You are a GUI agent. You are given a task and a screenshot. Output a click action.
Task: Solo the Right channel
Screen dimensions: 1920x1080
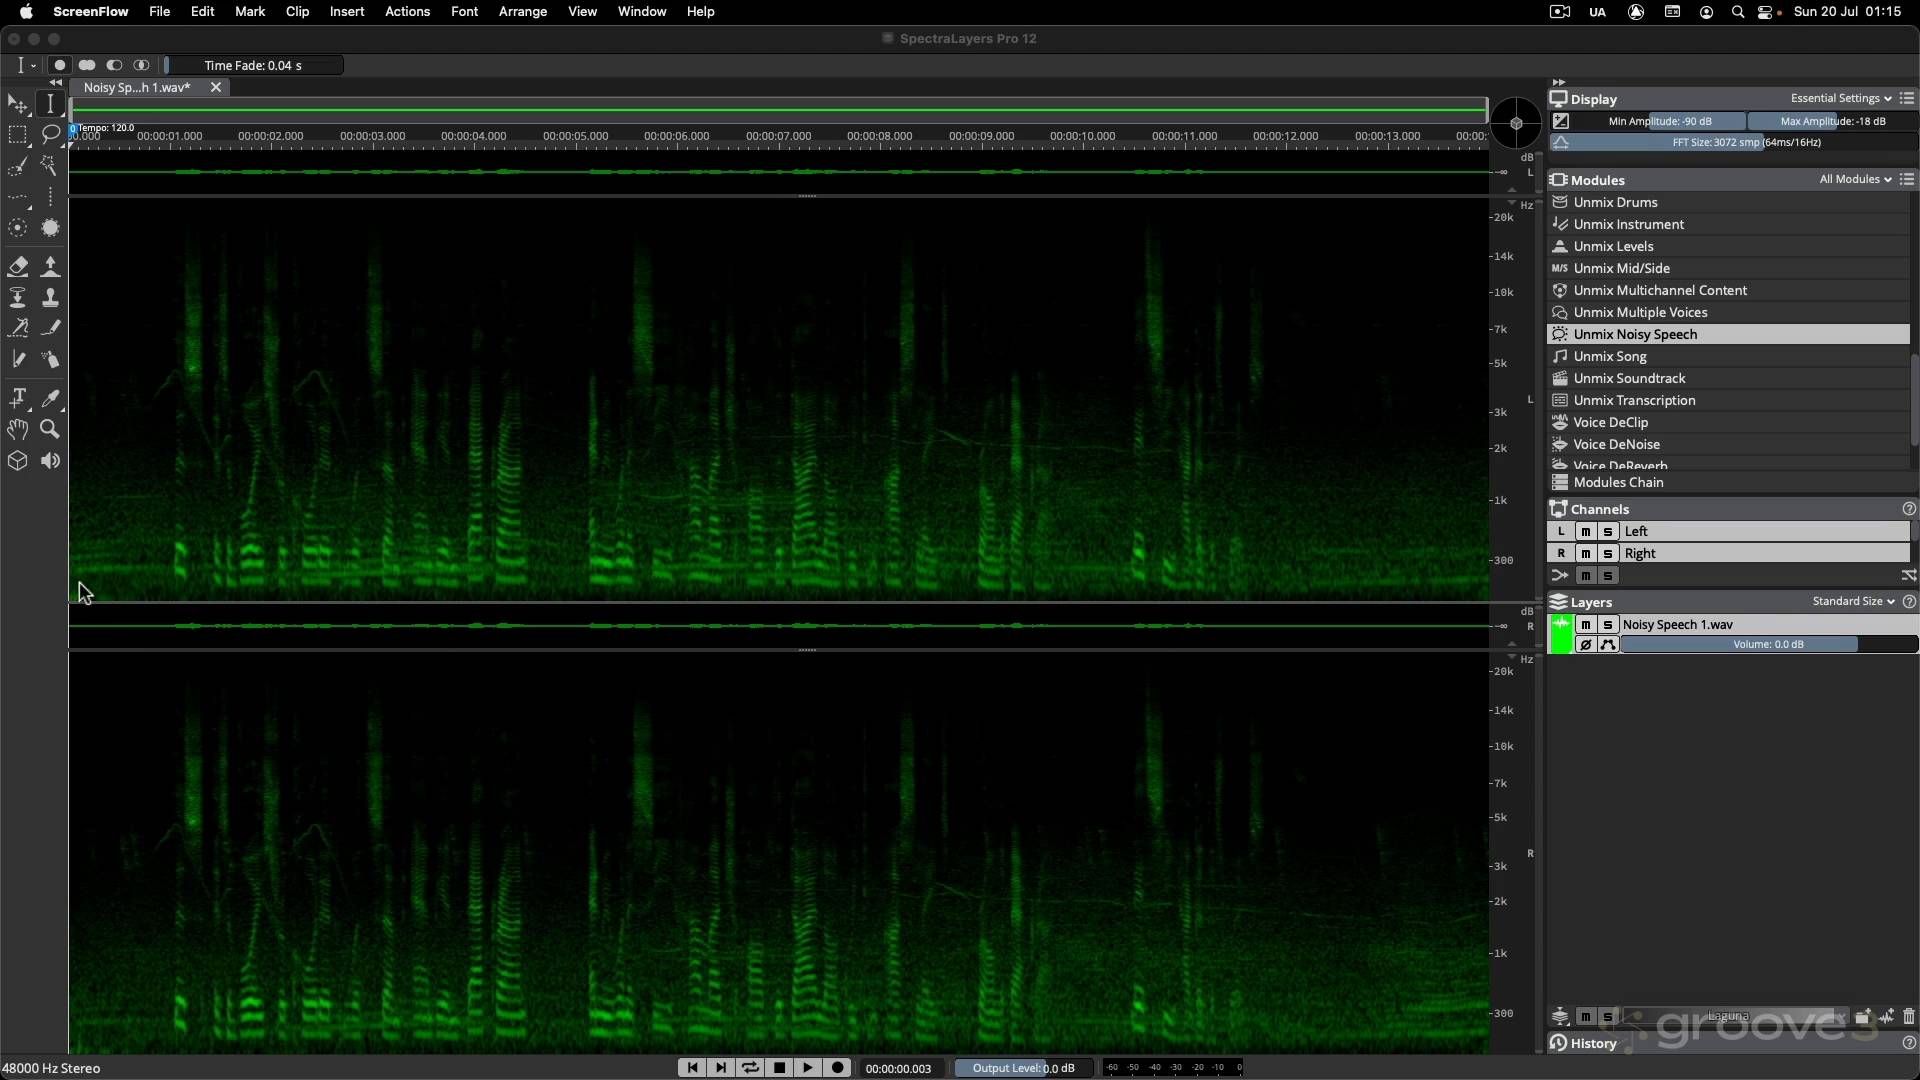(x=1608, y=553)
